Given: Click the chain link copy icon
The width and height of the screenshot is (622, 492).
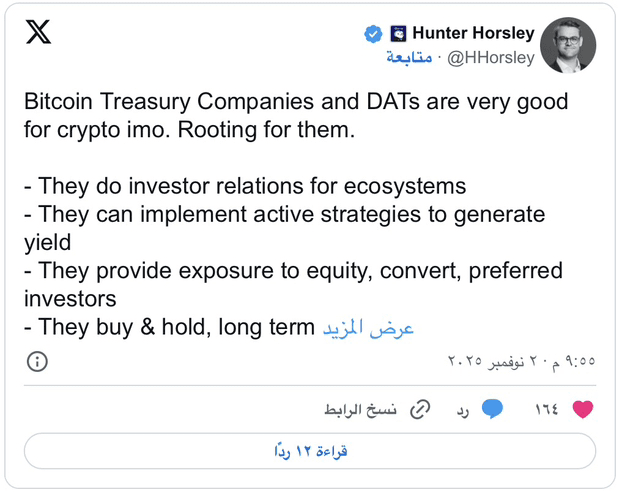Looking at the screenshot, I should [x=421, y=409].
